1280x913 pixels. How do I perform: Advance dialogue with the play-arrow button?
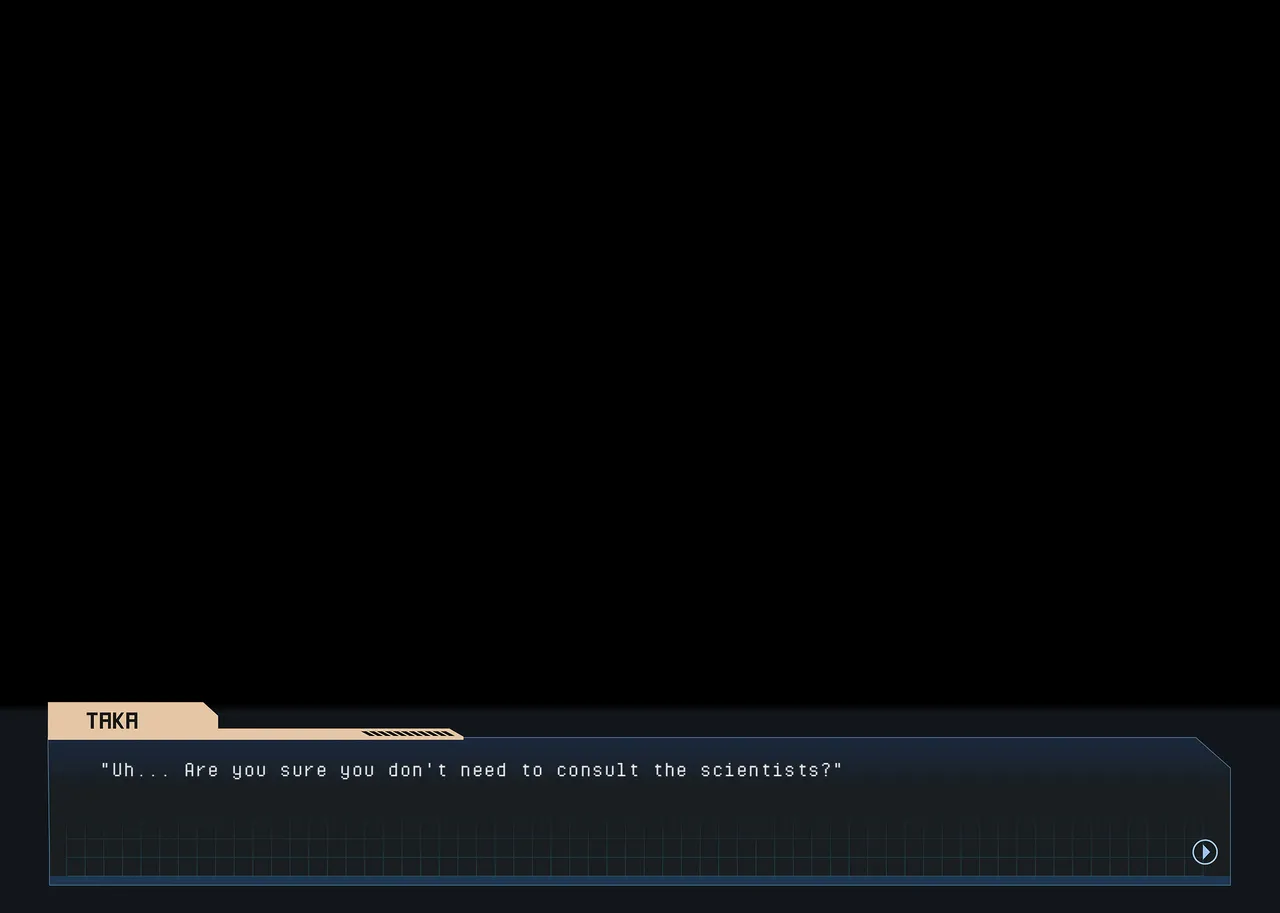point(1205,851)
